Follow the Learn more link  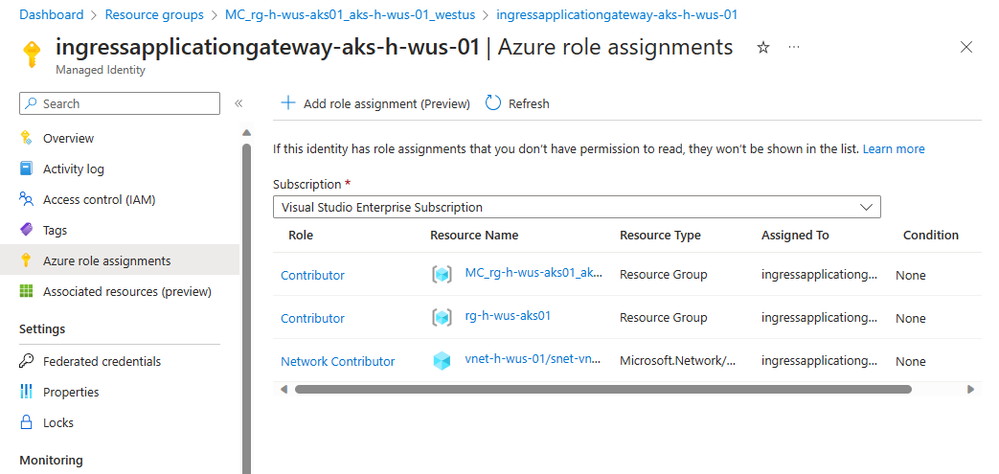(893, 148)
